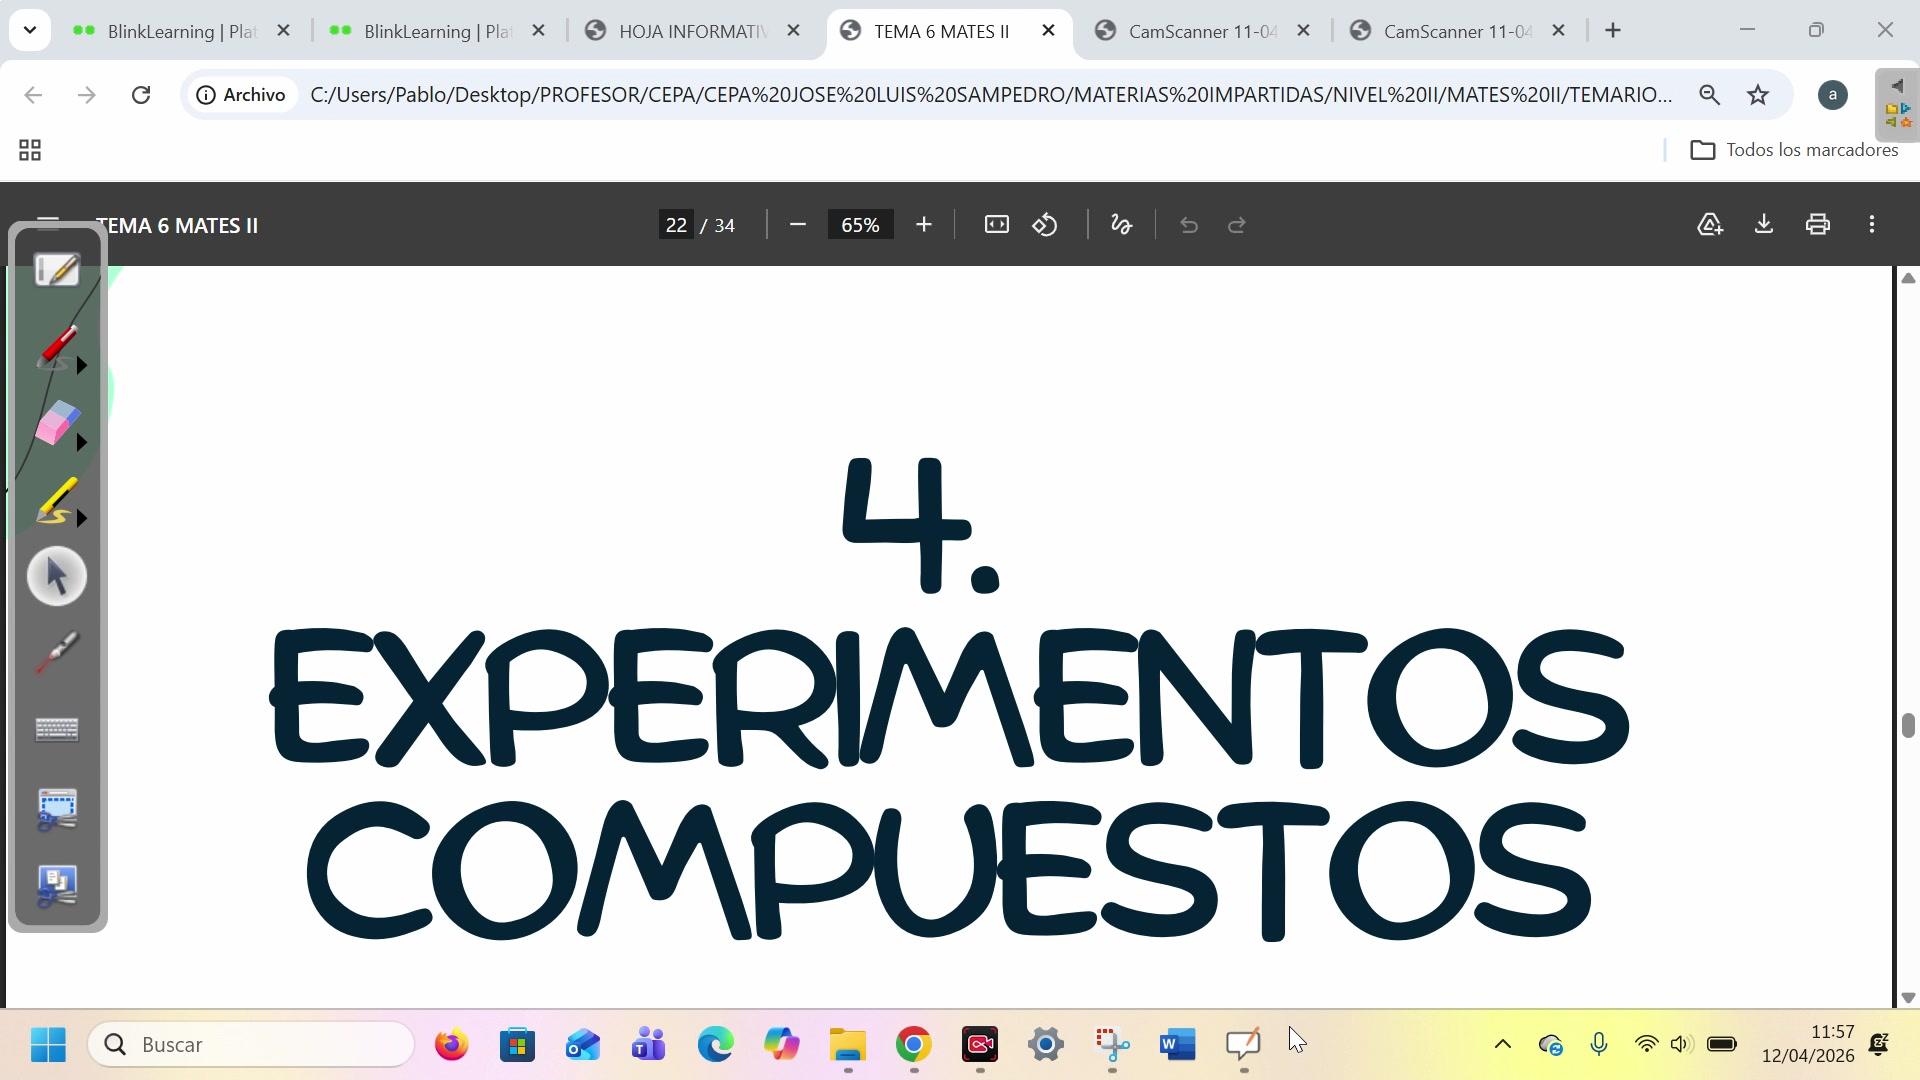Screen dimensions: 1920x1080
Task: Toggle the PDF draw annotation mode
Action: (x=1121, y=225)
